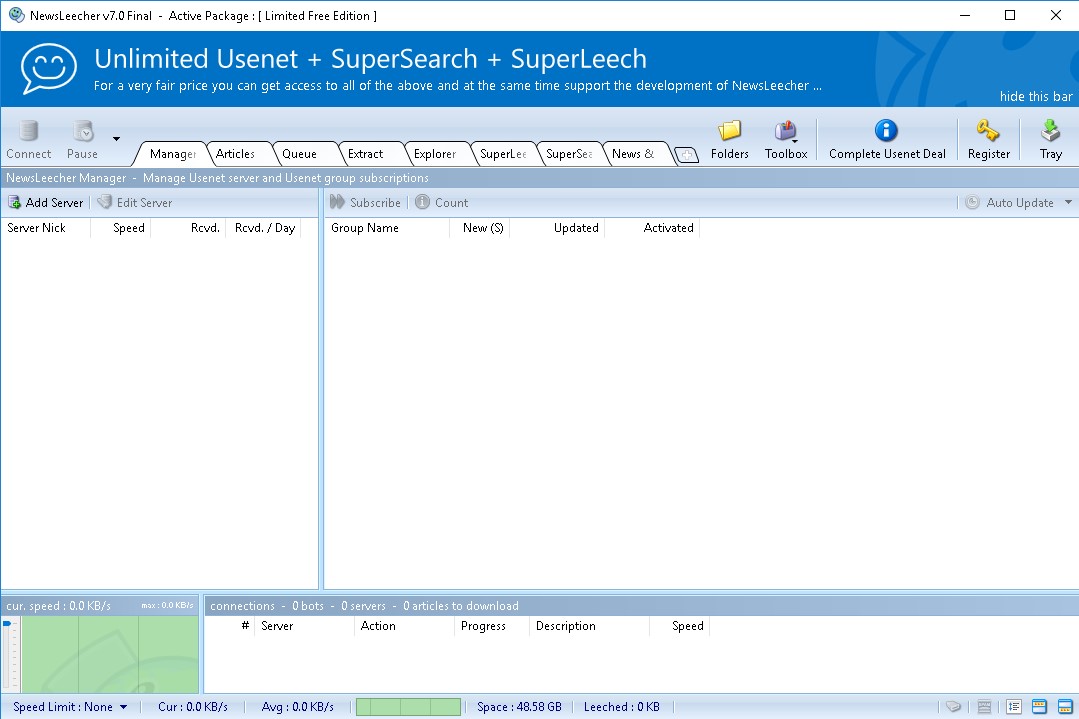Image resolution: width=1079 pixels, height=719 pixels.
Task: Open the News & tab
Action: click(633, 153)
